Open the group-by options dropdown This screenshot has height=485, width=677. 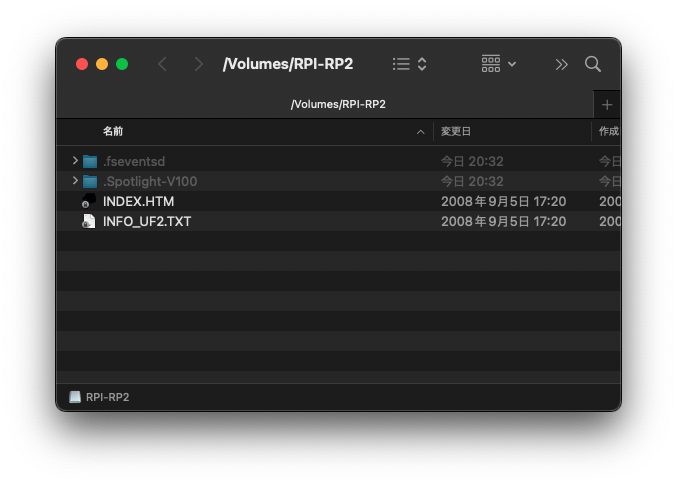tap(498, 64)
